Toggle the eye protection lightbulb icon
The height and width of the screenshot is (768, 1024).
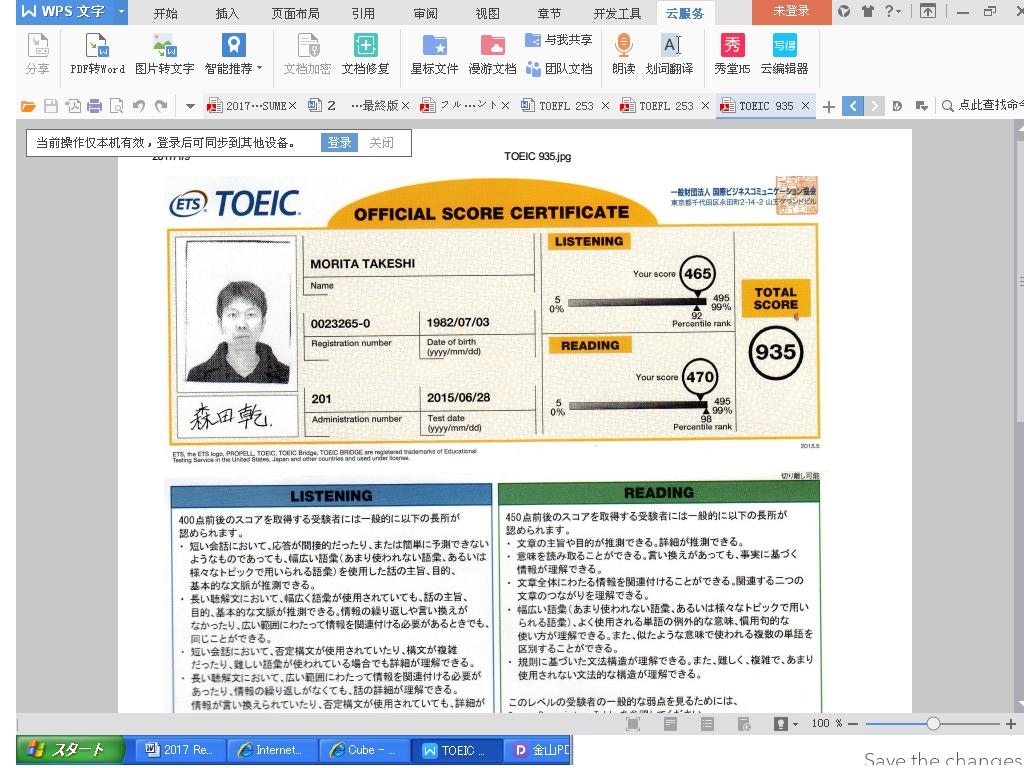click(x=780, y=724)
